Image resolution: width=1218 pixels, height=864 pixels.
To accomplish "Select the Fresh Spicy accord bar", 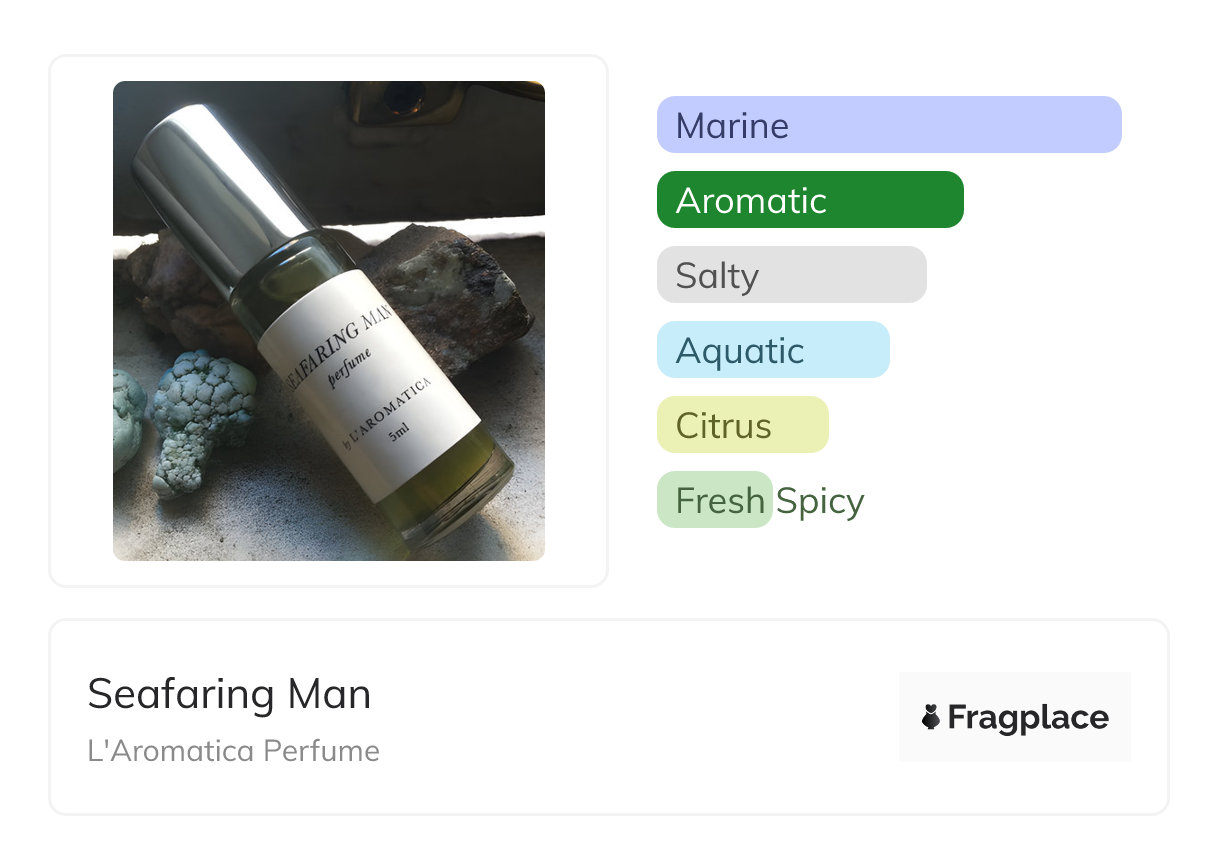I will [x=714, y=500].
